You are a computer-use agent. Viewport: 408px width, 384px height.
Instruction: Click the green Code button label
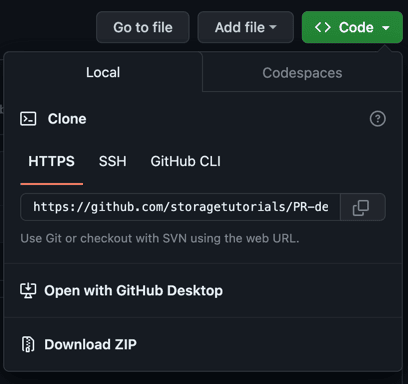coord(356,27)
